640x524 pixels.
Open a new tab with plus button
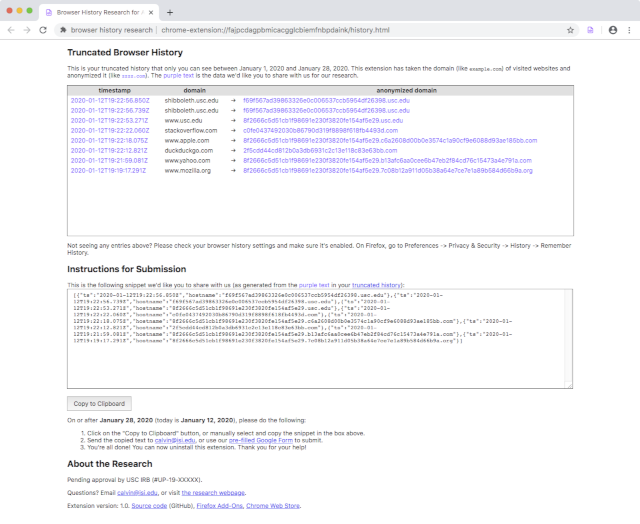(x=170, y=12)
